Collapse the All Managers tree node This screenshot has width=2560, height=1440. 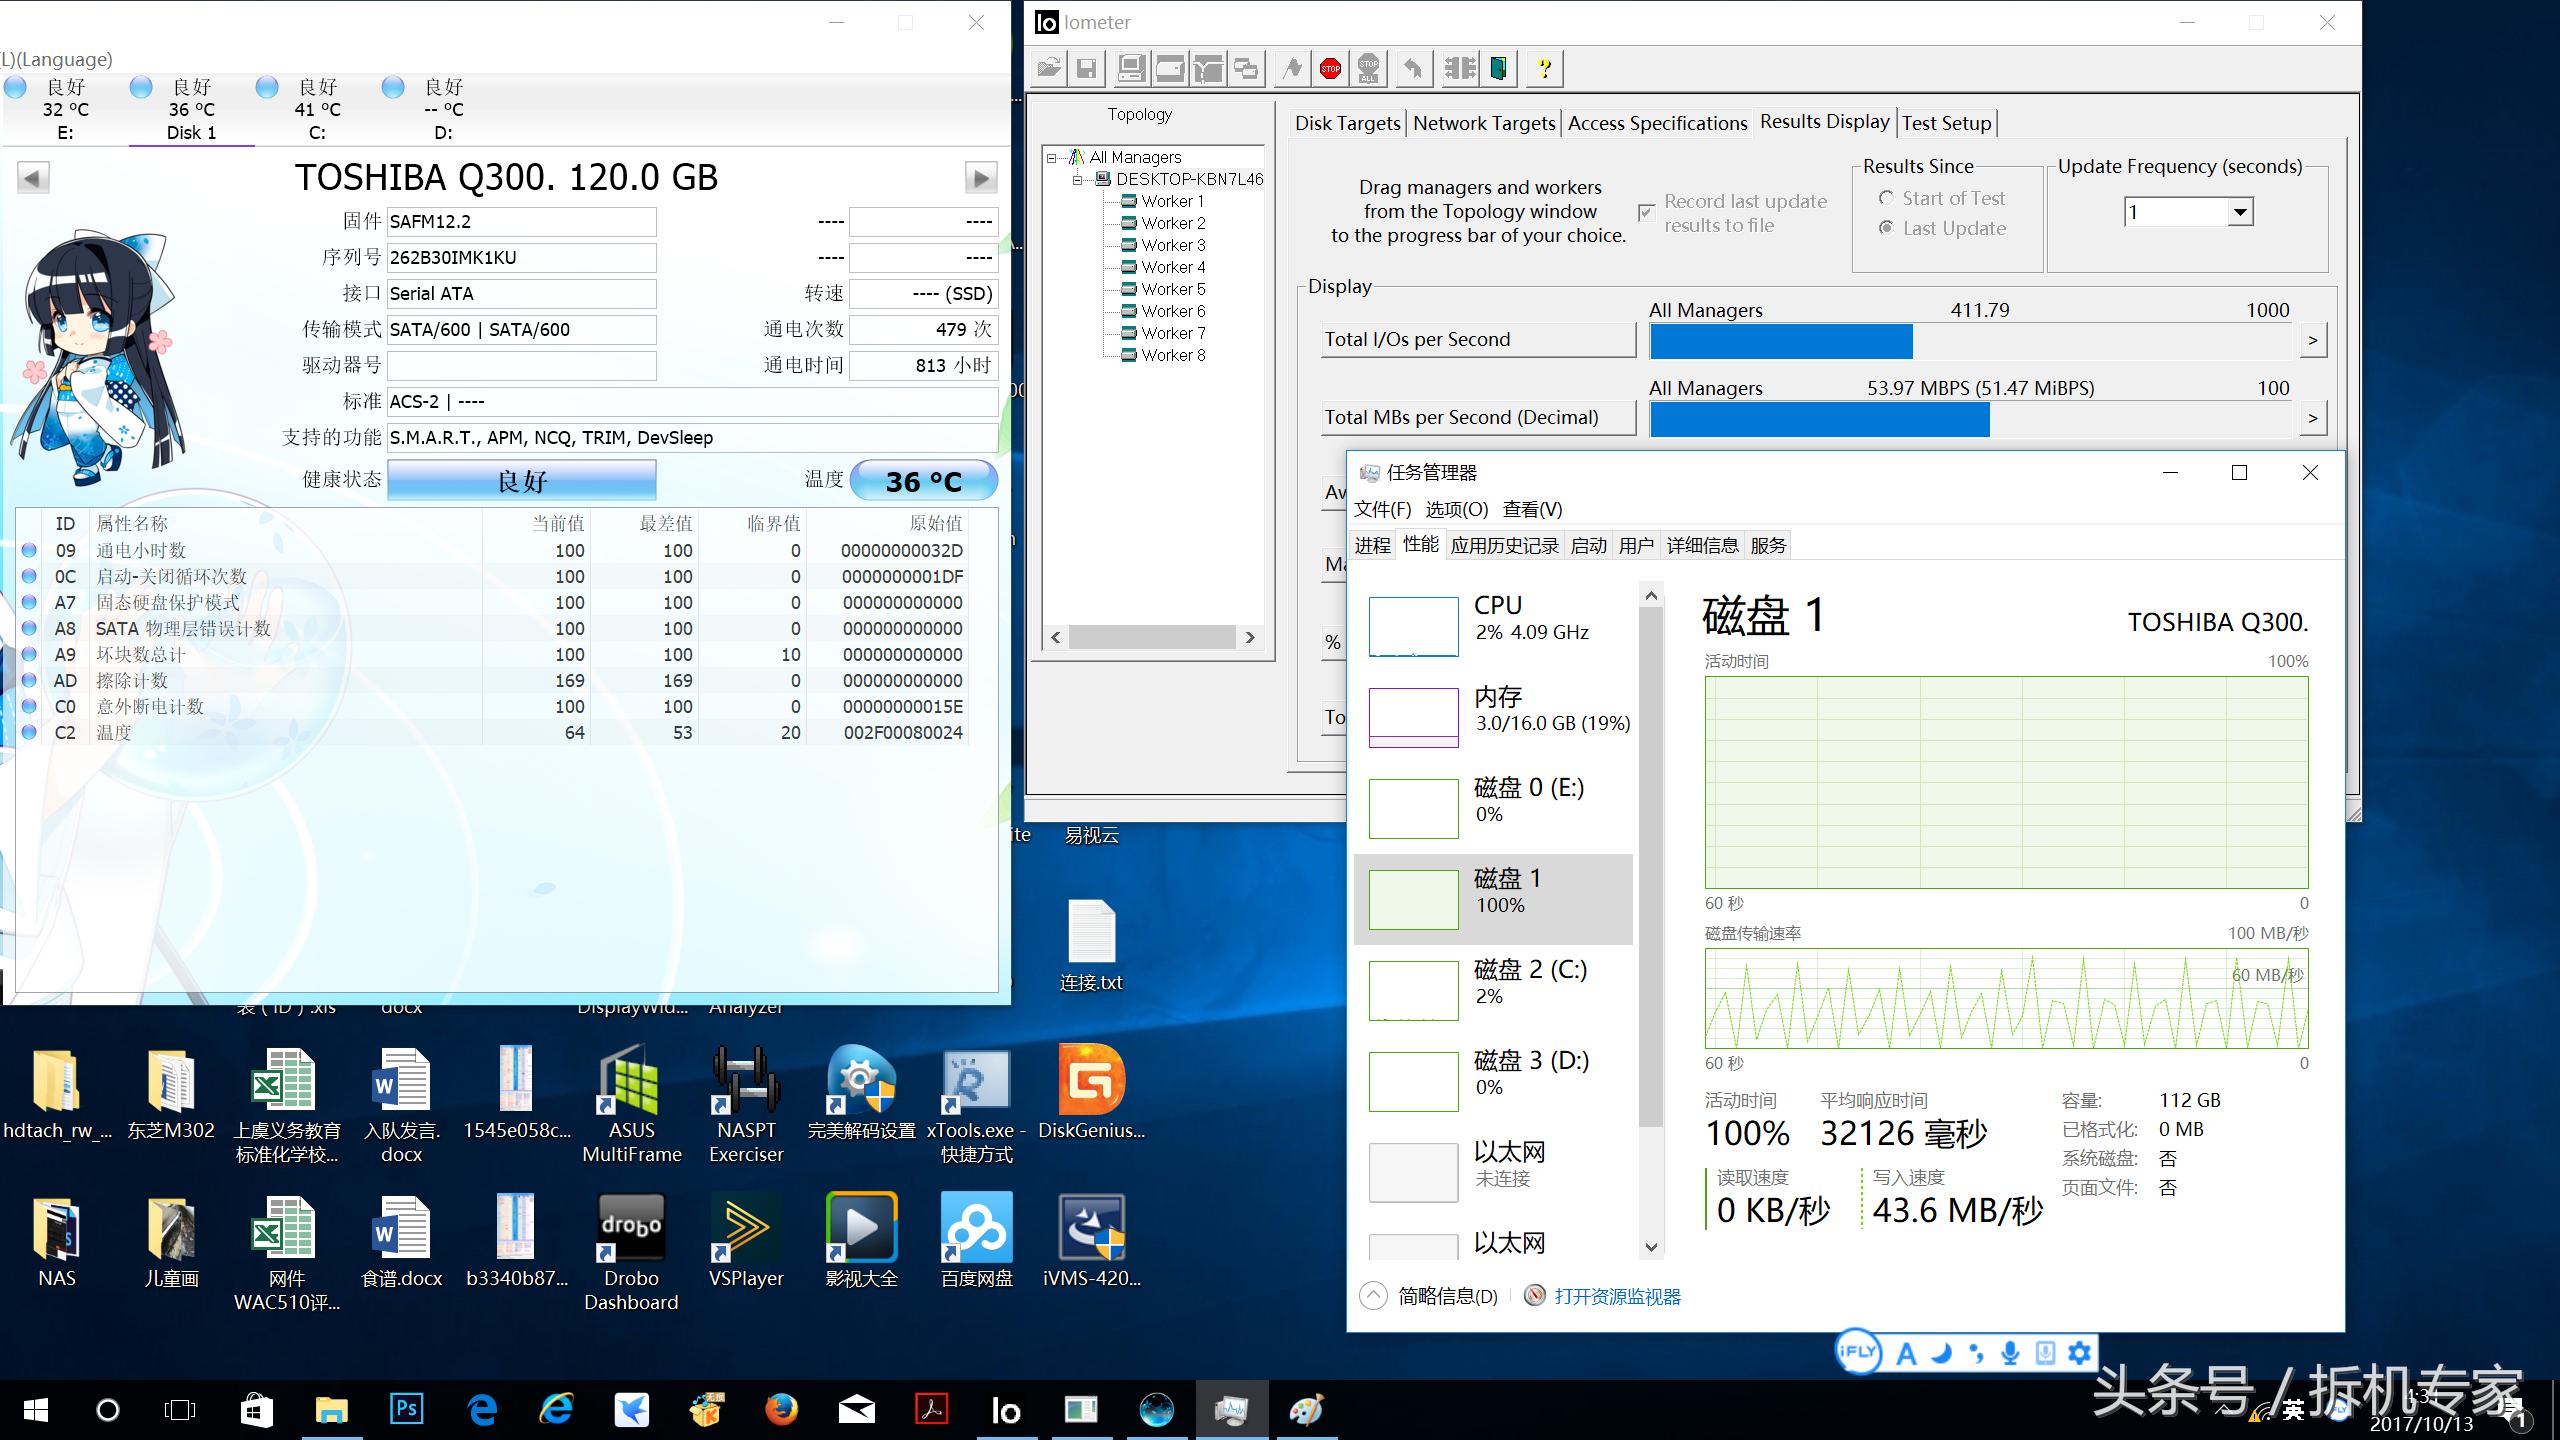click(x=1052, y=158)
